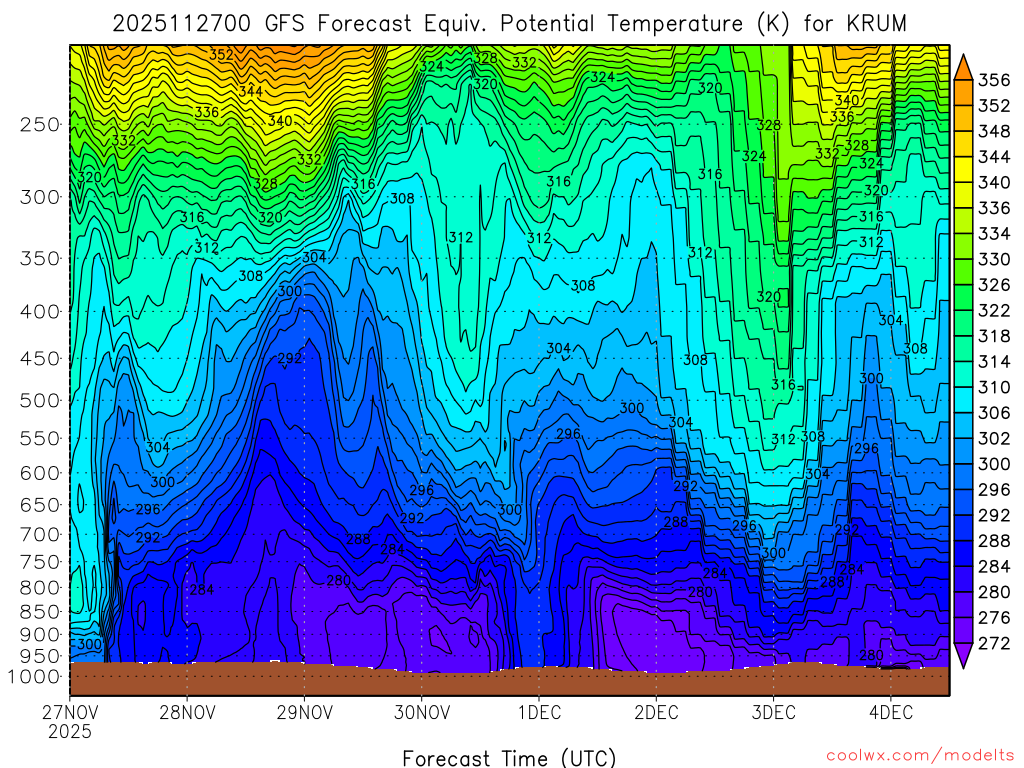Click the 302 color bar legend value

point(994,438)
